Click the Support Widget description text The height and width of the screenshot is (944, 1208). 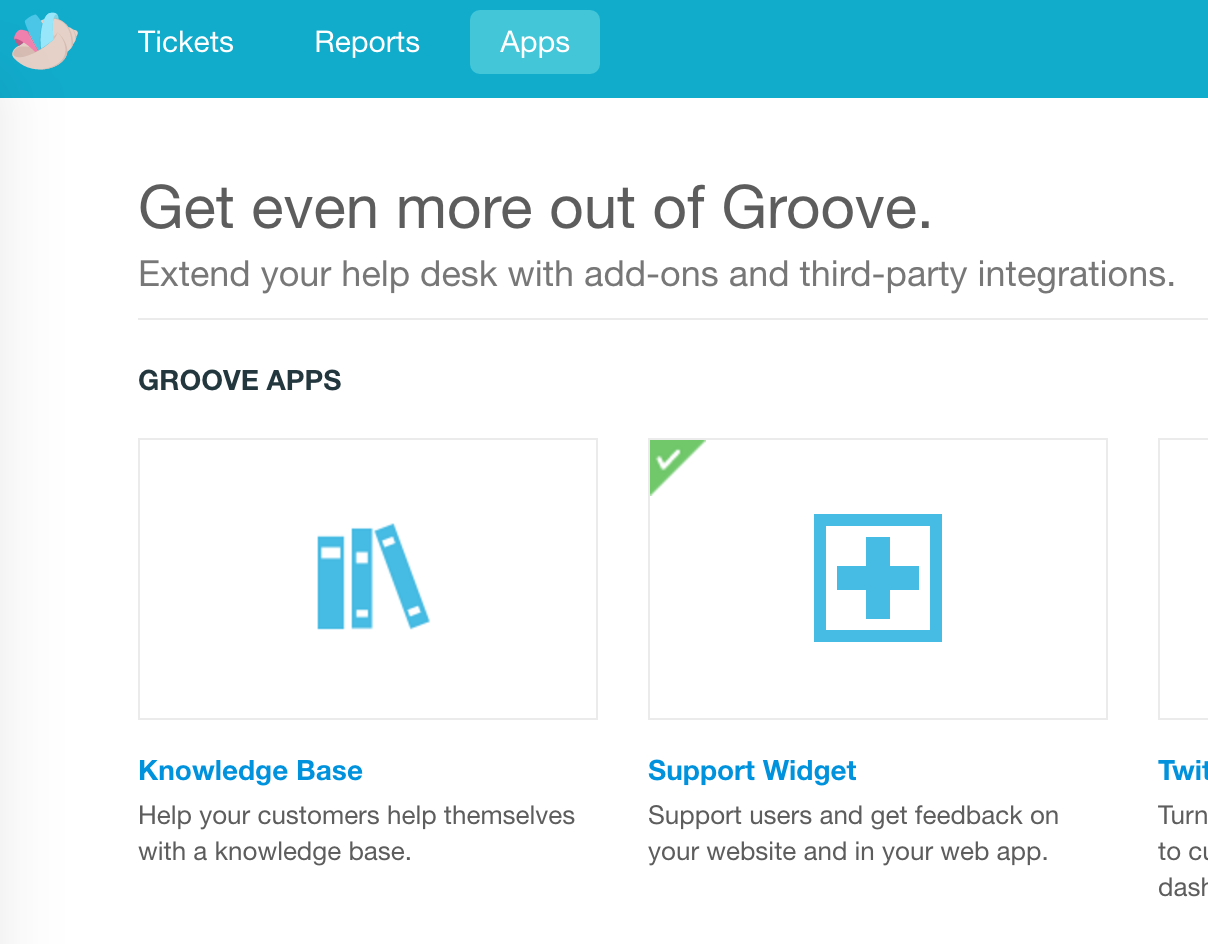click(x=852, y=834)
